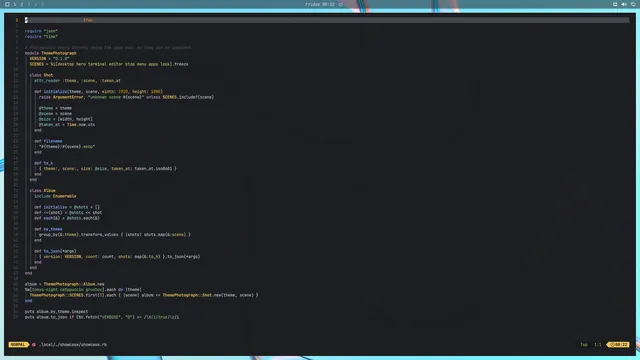Click the puts album.to_json if ENV.fetch line
This screenshot has width=640, height=360.
(x=102, y=317)
